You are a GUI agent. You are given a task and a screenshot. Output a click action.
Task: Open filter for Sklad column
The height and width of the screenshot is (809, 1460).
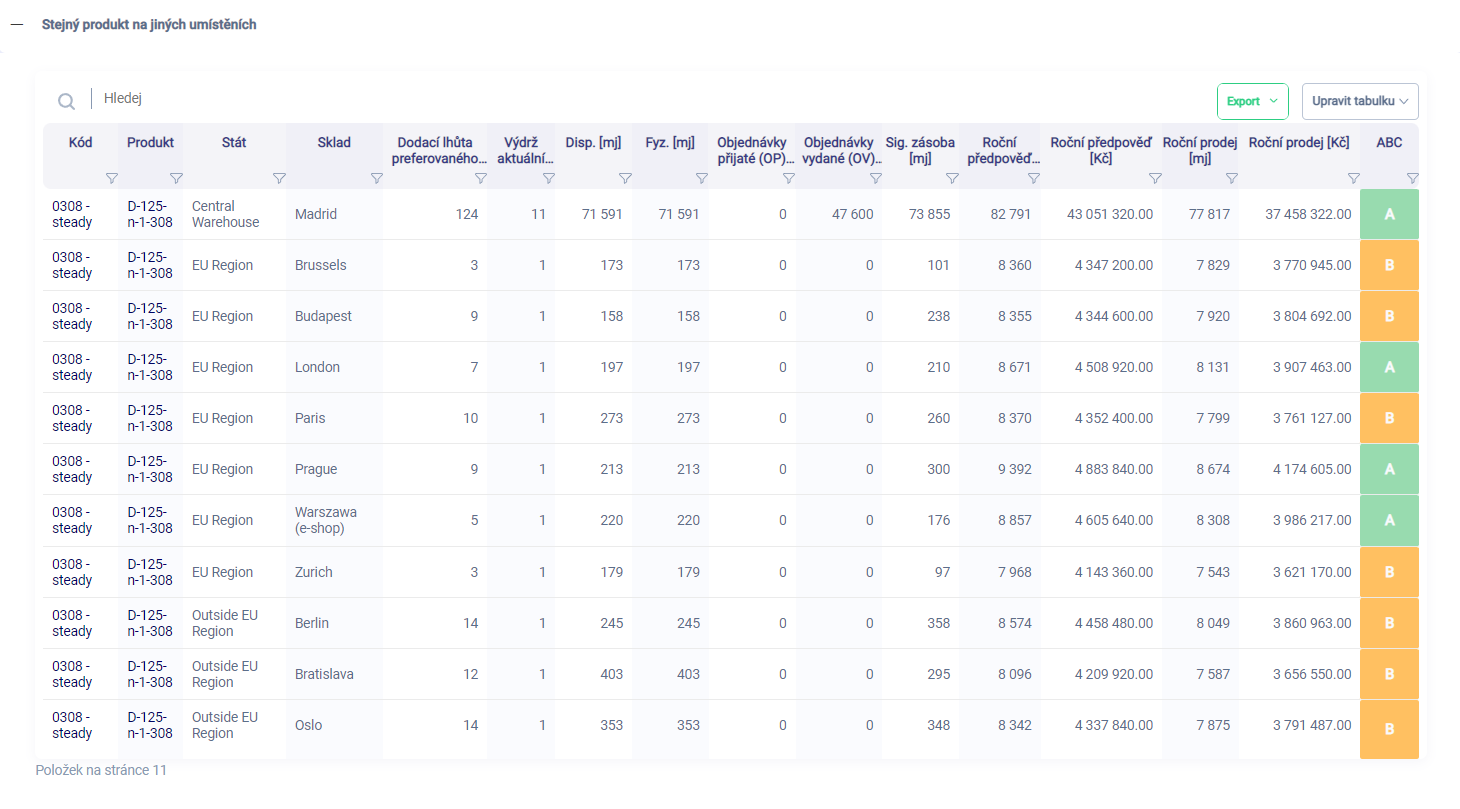pyautogui.click(x=376, y=178)
